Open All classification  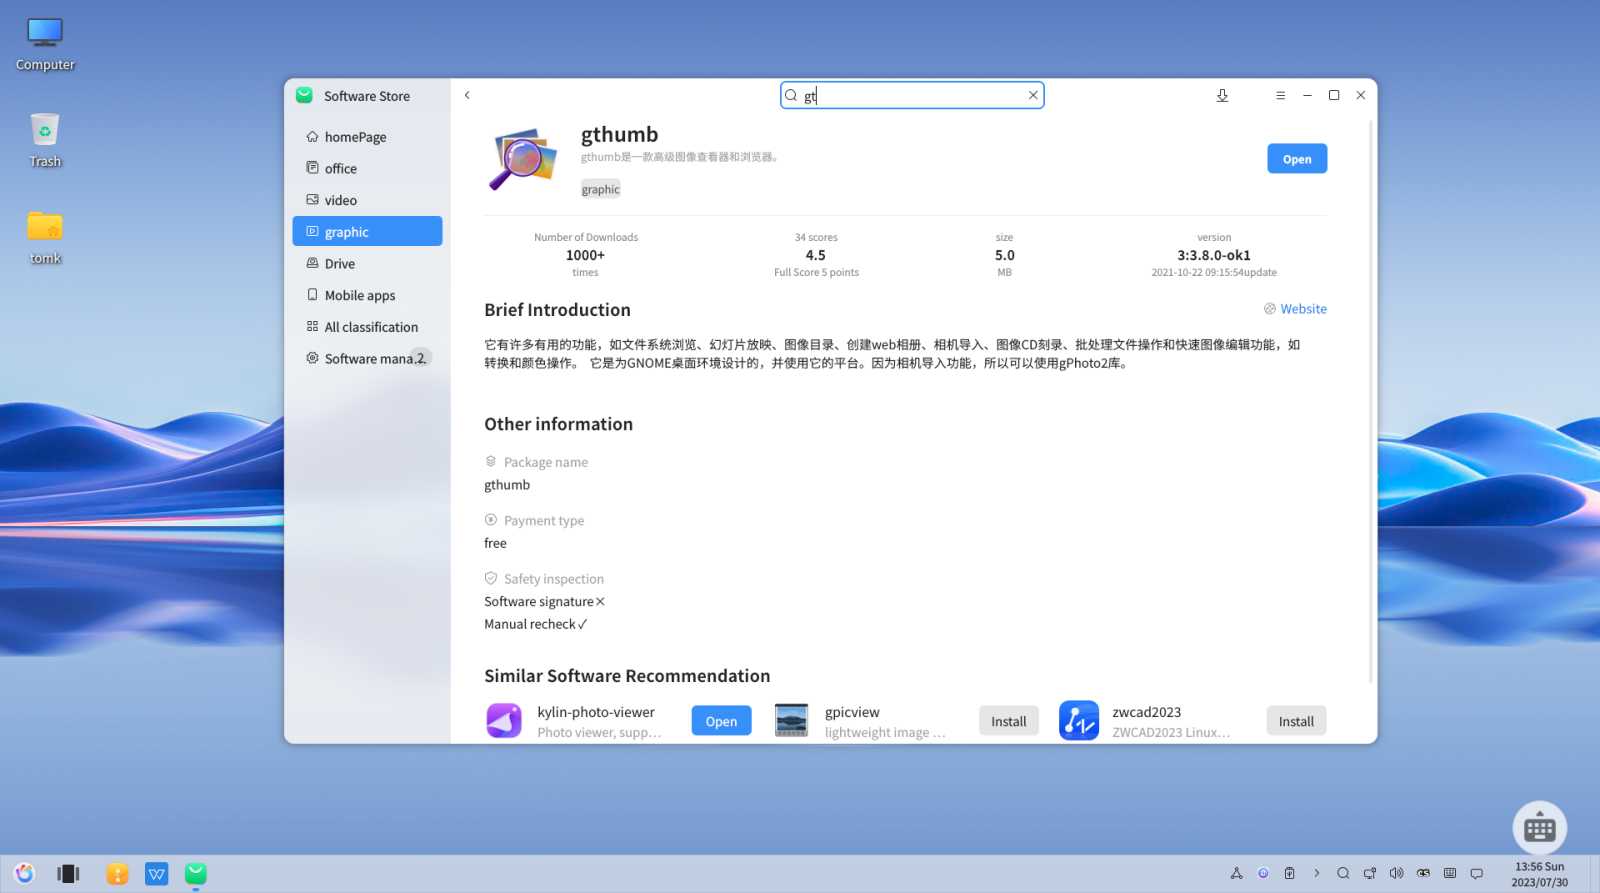(367, 327)
